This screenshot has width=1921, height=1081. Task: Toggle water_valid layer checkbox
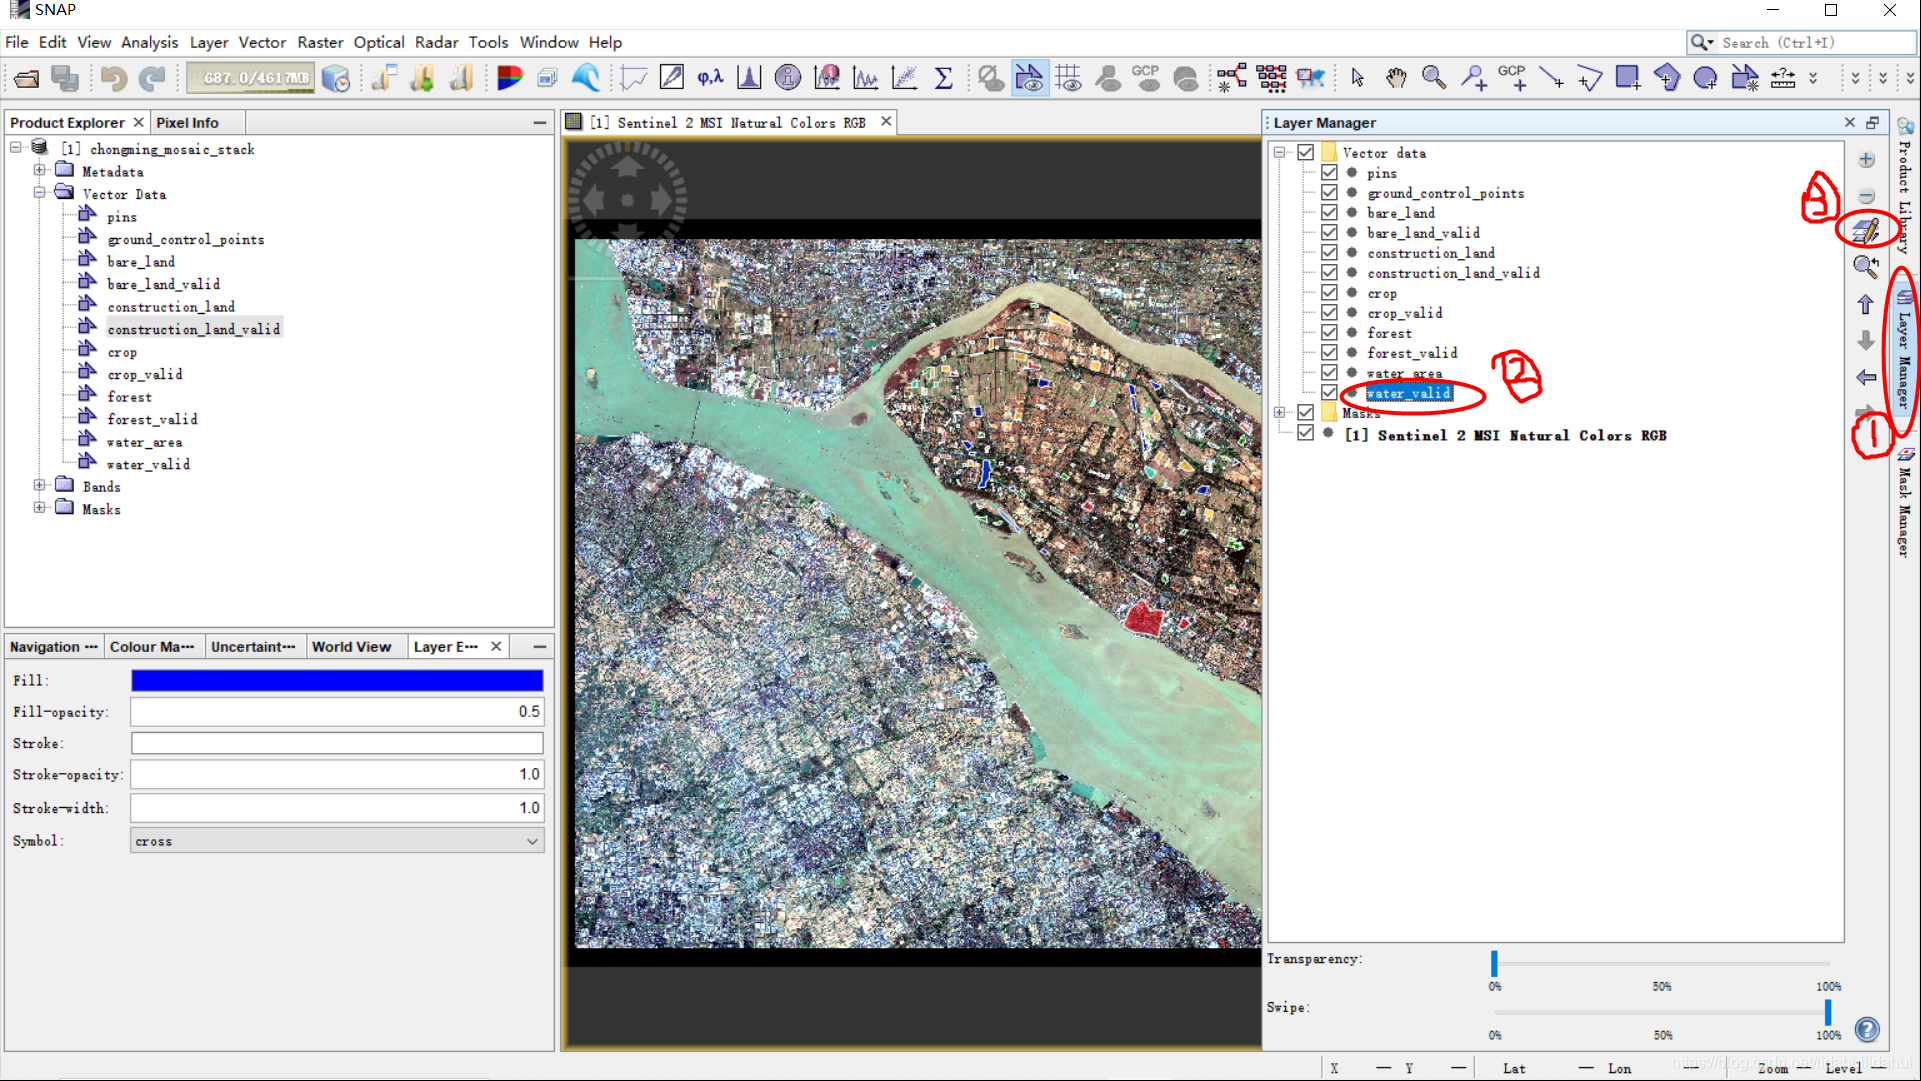[1329, 392]
